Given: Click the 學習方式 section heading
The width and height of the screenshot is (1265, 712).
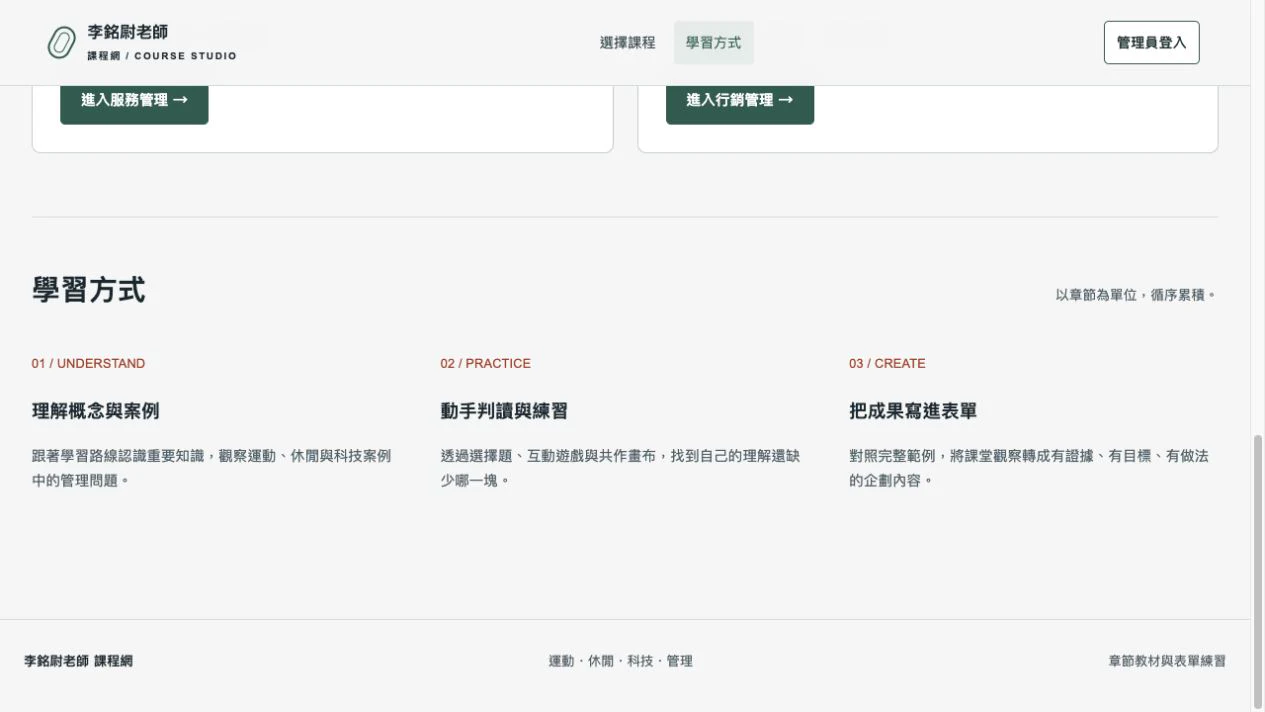Looking at the screenshot, I should coord(89,291).
